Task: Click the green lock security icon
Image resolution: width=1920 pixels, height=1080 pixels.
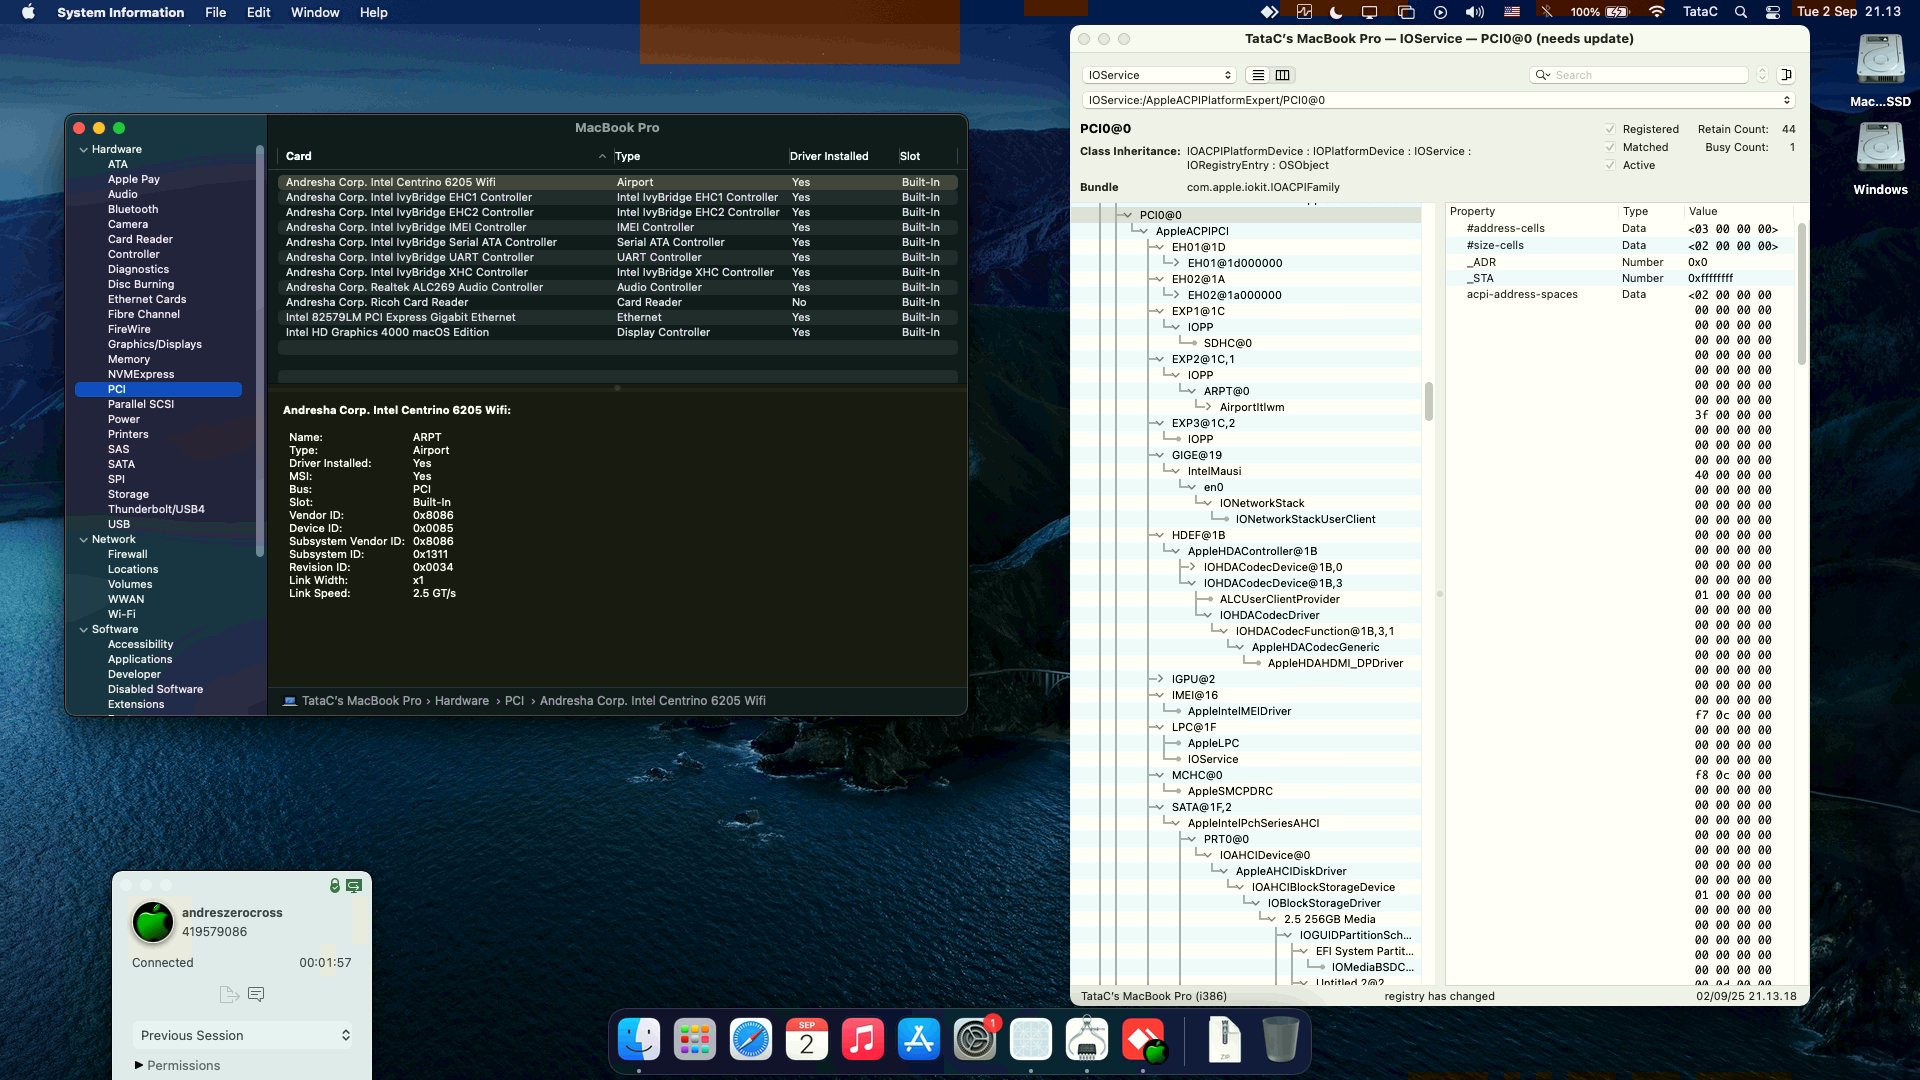Action: 335,886
